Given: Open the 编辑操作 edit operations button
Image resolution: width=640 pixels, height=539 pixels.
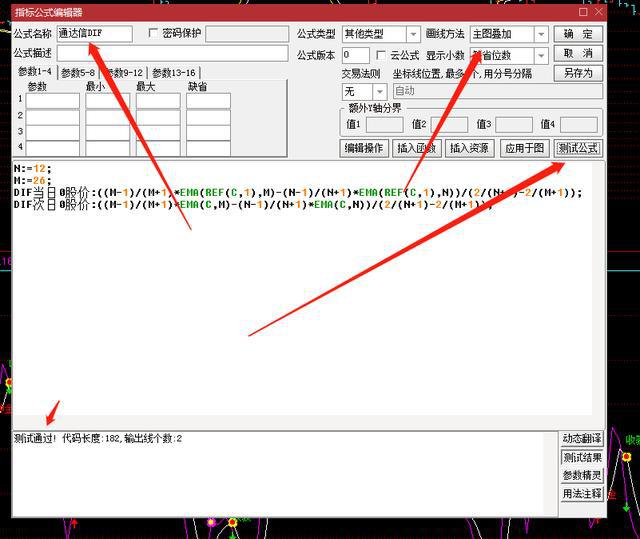Looking at the screenshot, I should [x=364, y=148].
